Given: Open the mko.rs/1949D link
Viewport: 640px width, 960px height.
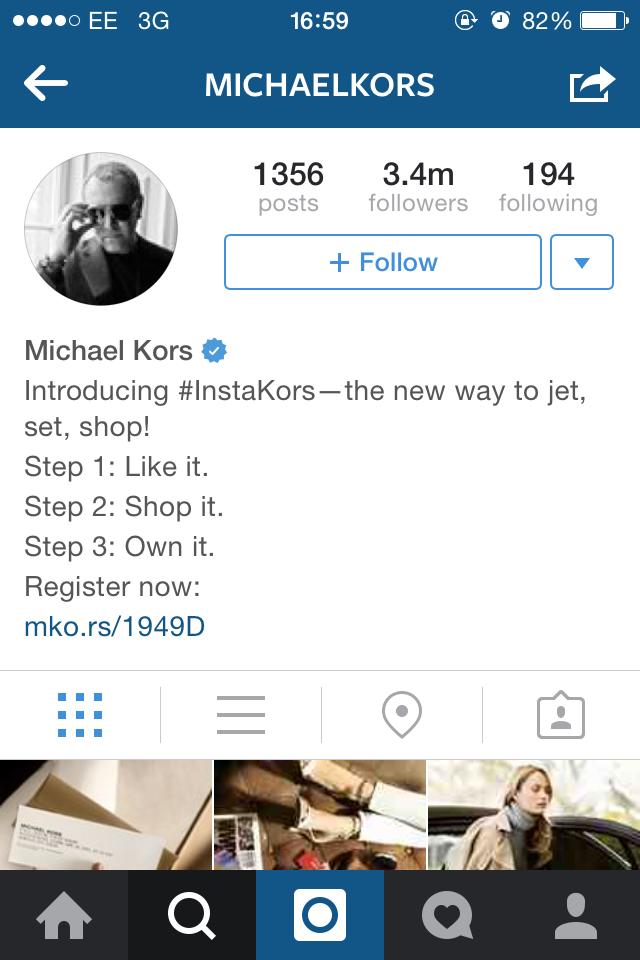Looking at the screenshot, I should point(113,626).
